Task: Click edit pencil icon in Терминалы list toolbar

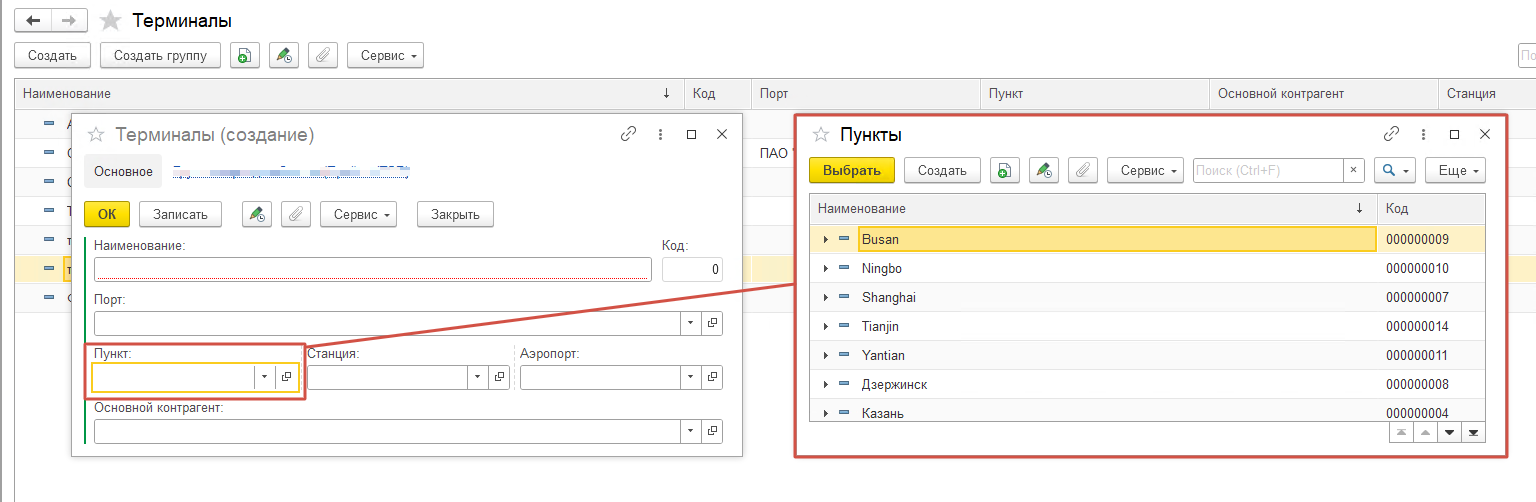Action: (283, 56)
